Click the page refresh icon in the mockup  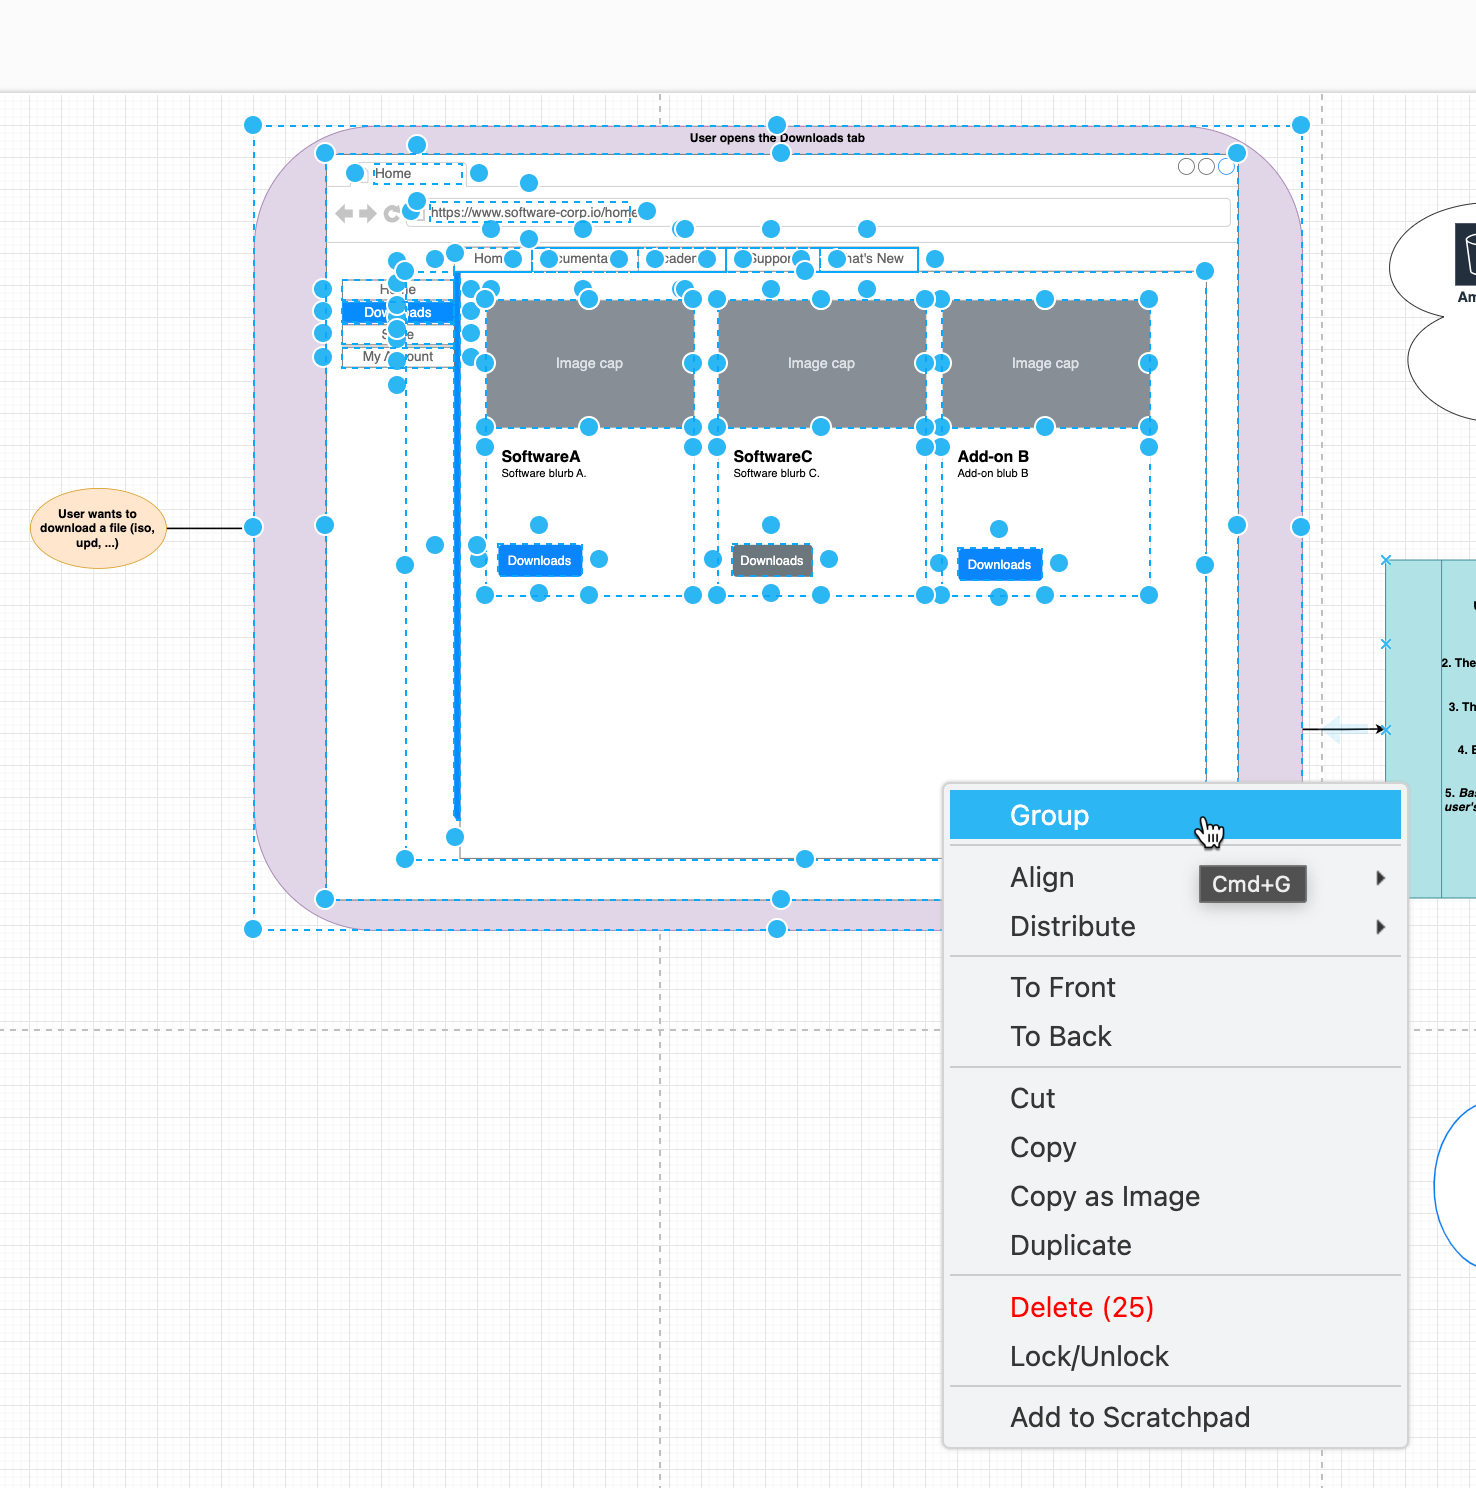point(392,212)
